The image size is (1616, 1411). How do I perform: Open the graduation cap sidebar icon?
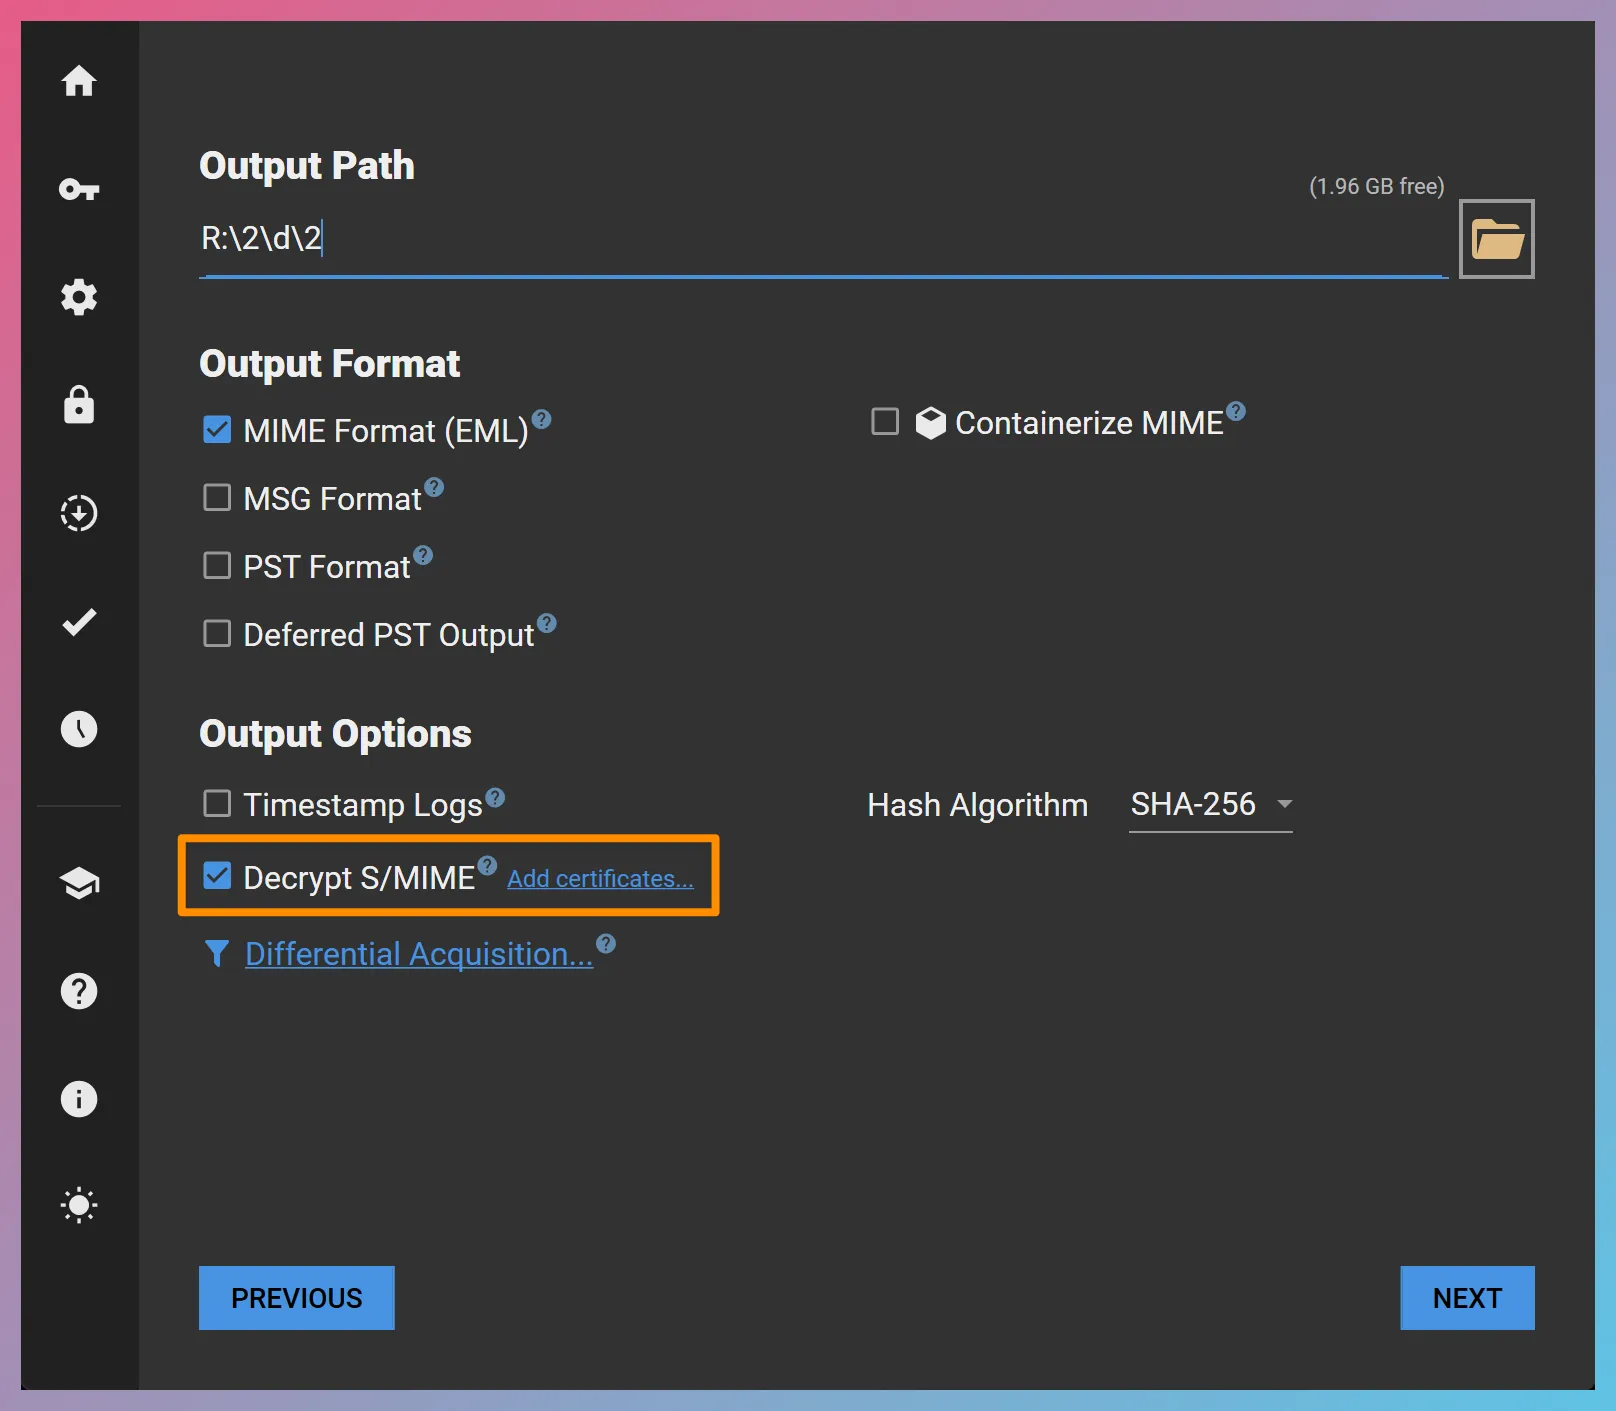pos(79,883)
